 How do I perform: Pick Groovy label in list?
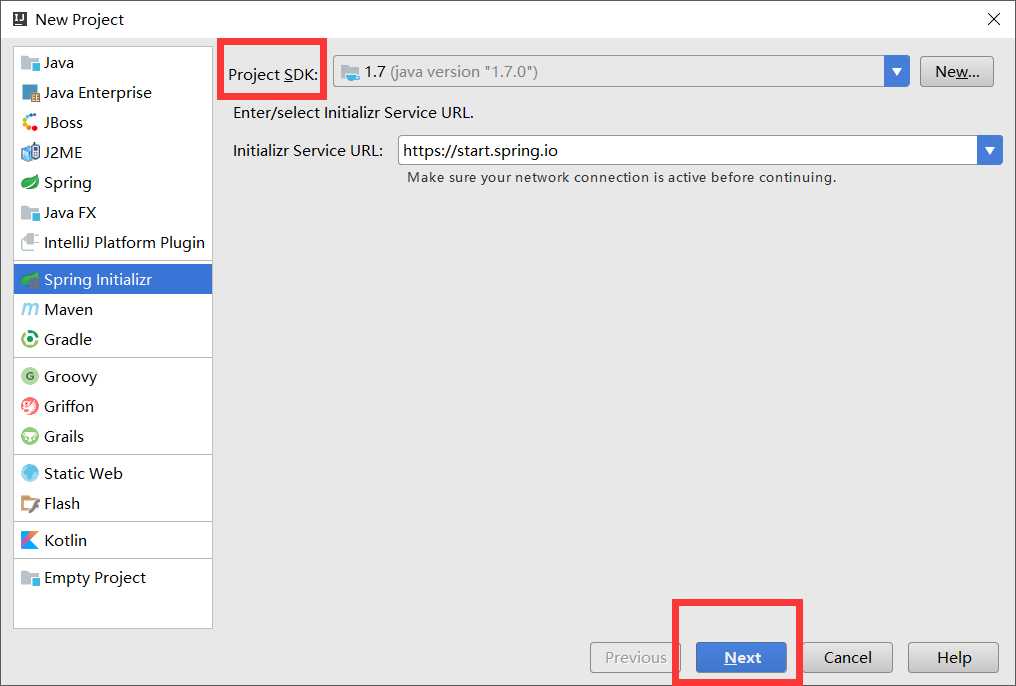pyautogui.click(x=71, y=377)
